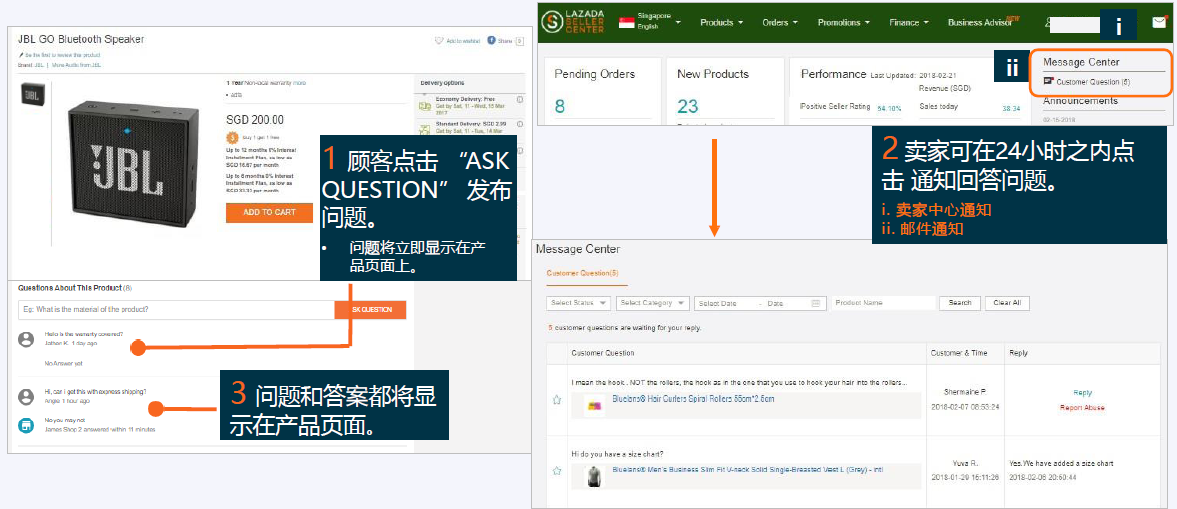Click Be the first to review link

coord(62,56)
